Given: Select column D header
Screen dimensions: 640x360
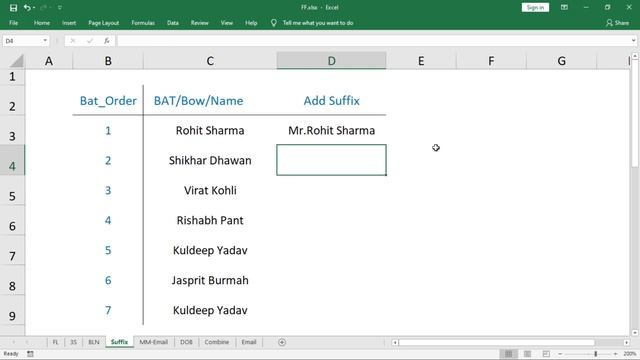Looking at the screenshot, I should pyautogui.click(x=331, y=61).
